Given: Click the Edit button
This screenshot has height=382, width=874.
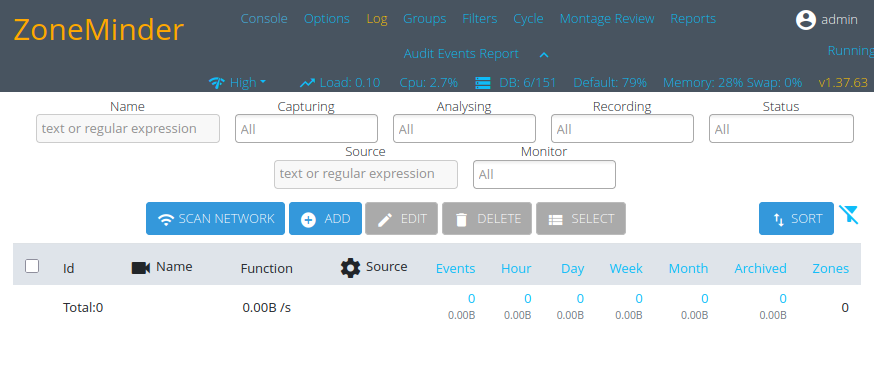Looking at the screenshot, I should (401, 219).
